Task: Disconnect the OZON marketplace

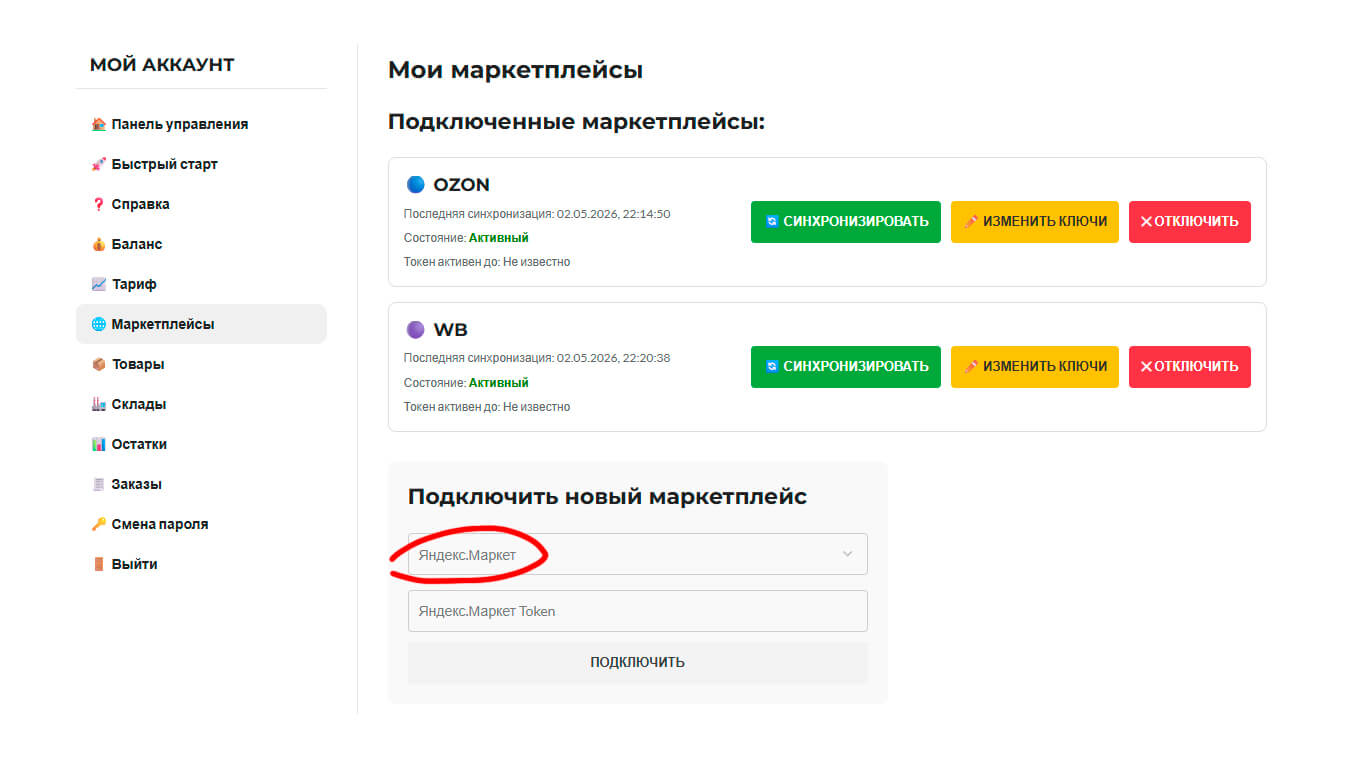Action: click(1190, 222)
